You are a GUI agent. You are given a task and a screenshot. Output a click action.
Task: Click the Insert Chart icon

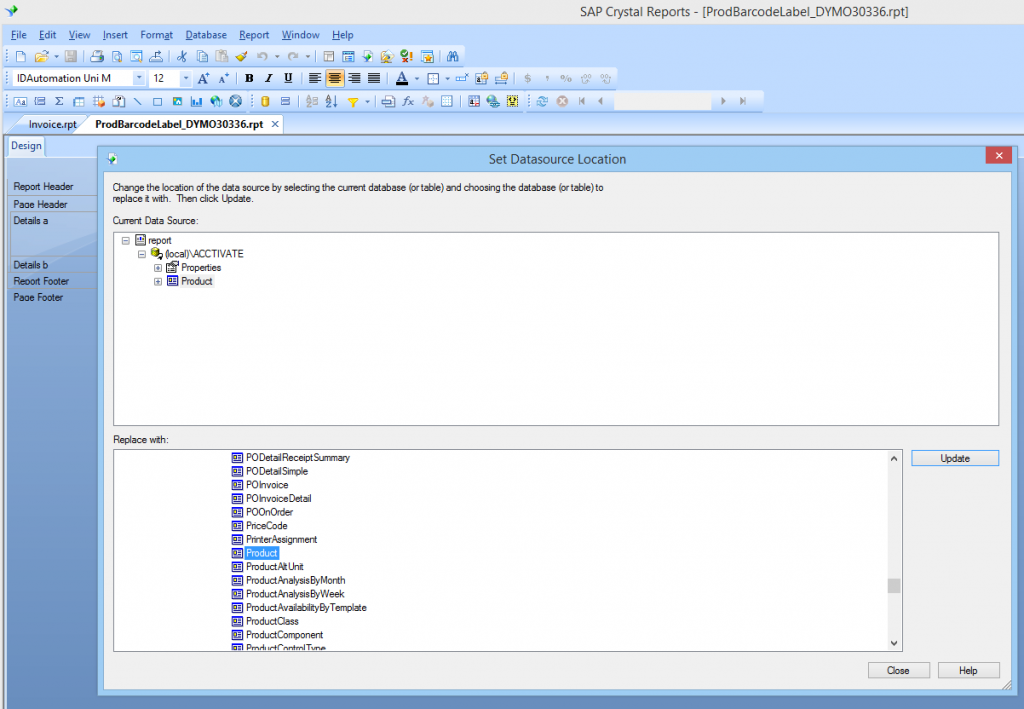pos(197,101)
